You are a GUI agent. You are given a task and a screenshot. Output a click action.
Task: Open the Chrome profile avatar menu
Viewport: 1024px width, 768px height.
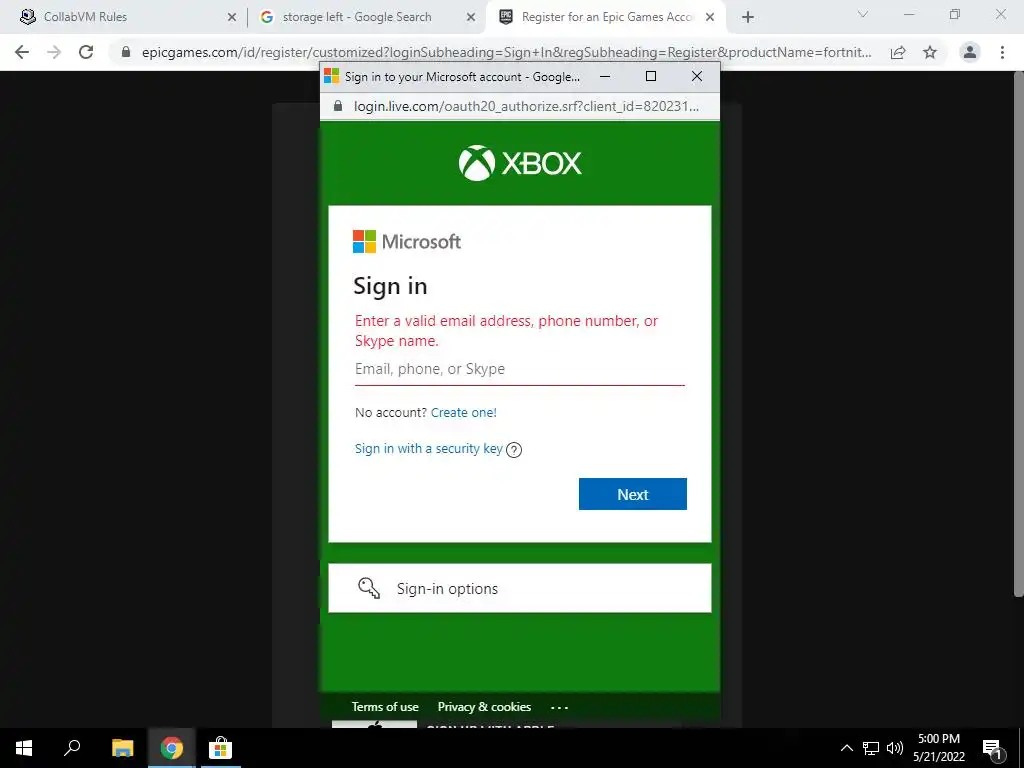[x=970, y=52]
